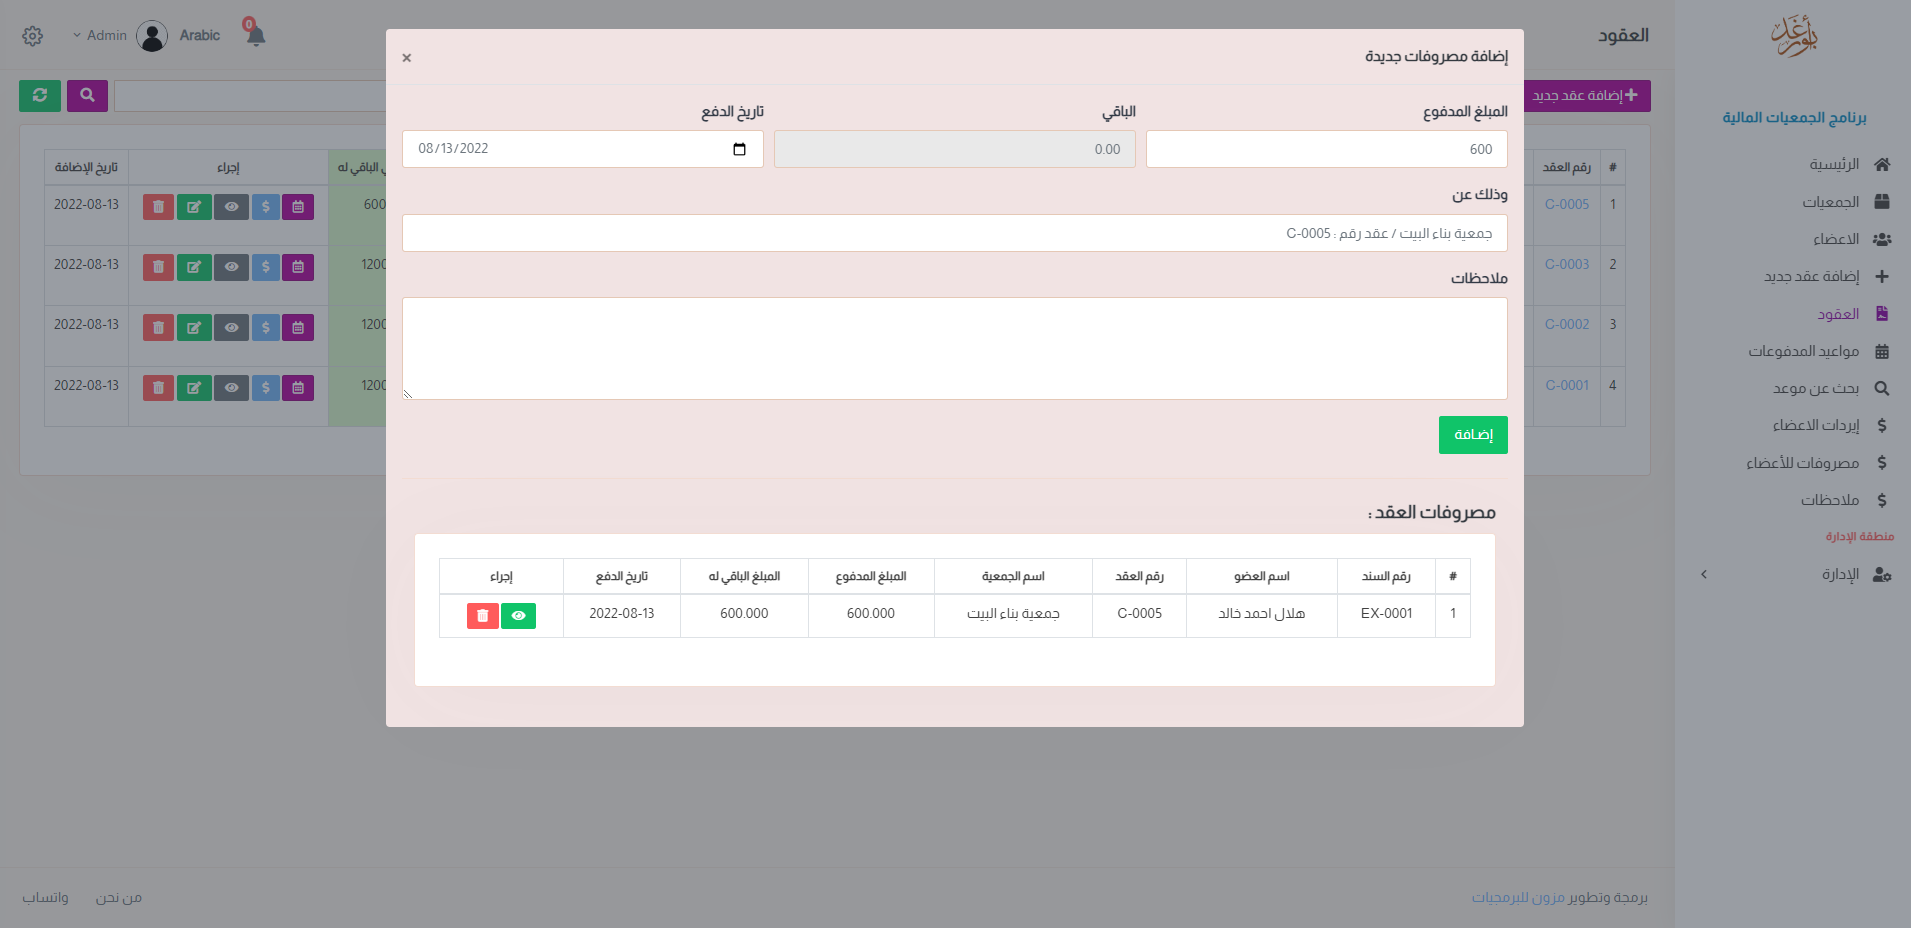The width and height of the screenshot is (1911, 928).
Task: View contract in first row with eye icon
Action: [231, 207]
